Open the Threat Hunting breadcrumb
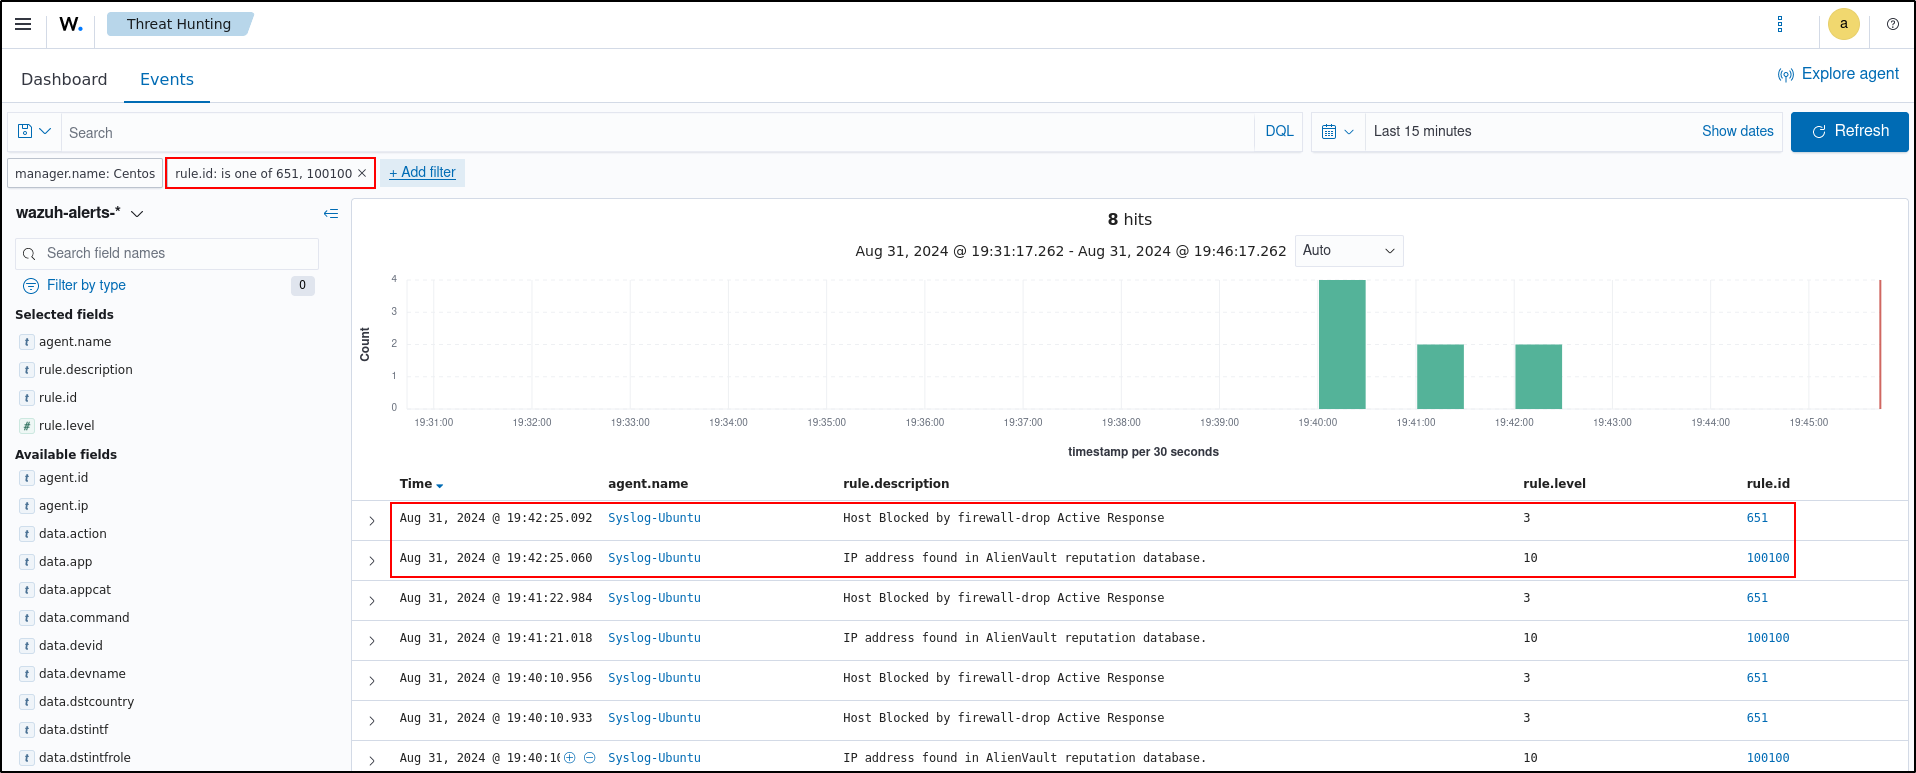The height and width of the screenshot is (773, 1916). (179, 24)
